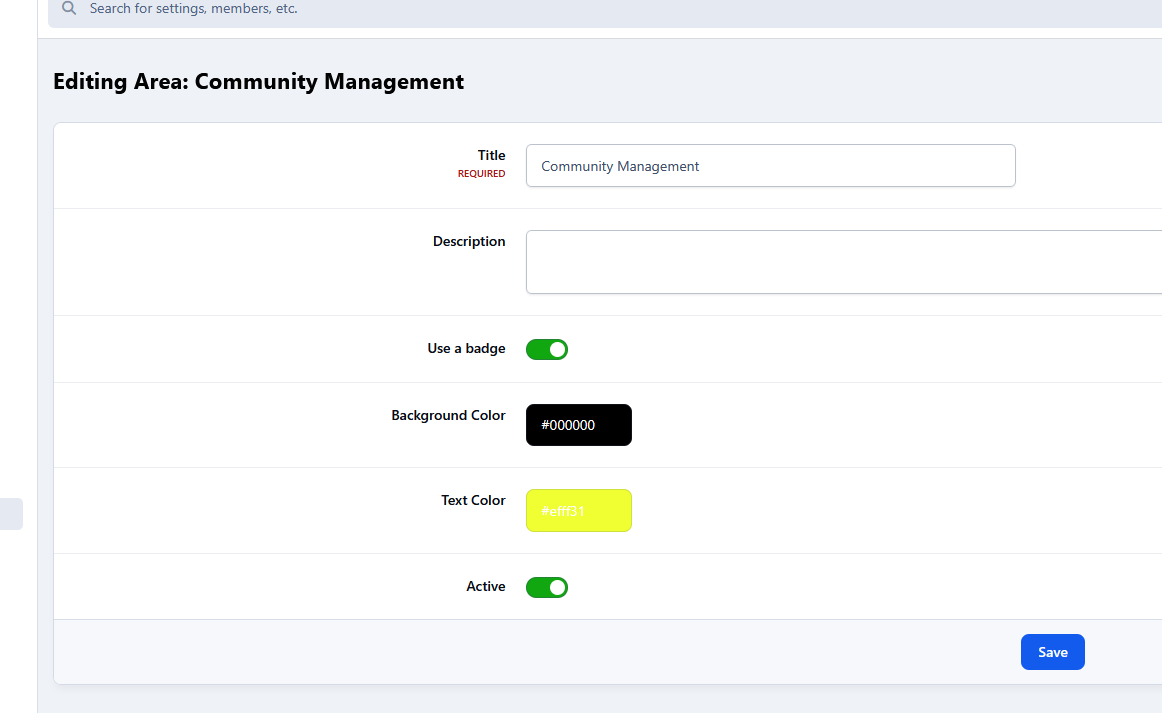Viewport: 1162px width, 713px height.
Task: Select the highlighted item in left sidebar
Action: point(11,514)
